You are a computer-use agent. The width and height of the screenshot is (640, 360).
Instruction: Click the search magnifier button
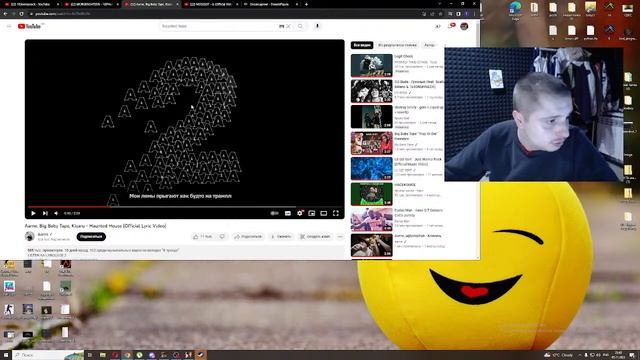[300, 26]
